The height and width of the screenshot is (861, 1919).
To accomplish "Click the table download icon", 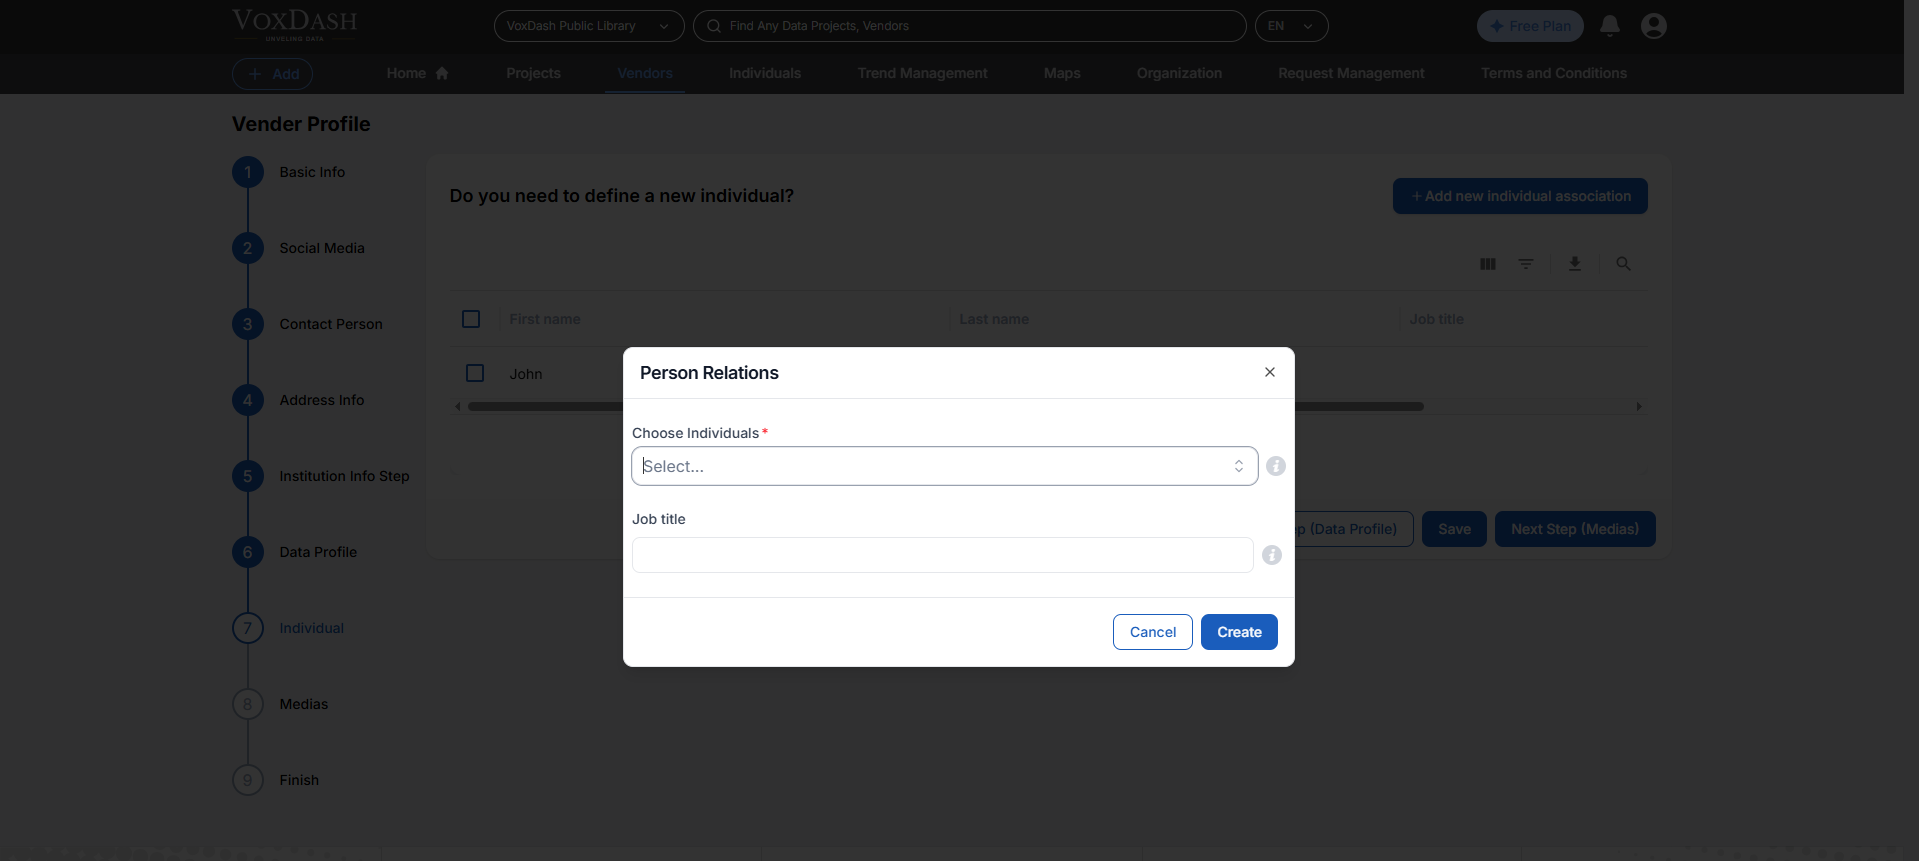I will tap(1575, 264).
